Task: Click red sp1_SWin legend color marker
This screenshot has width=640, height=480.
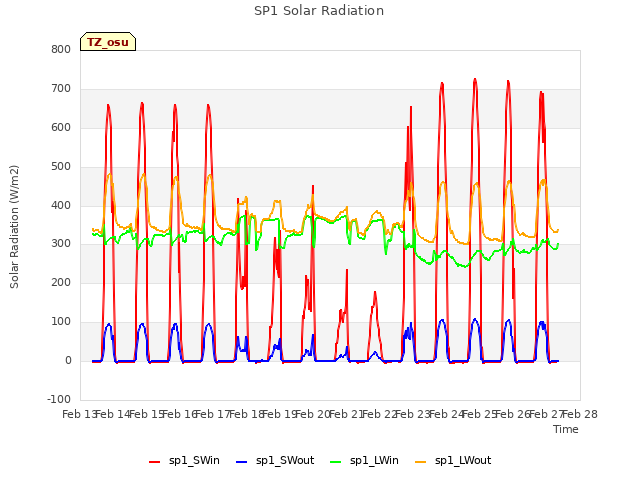Action: 154,462
